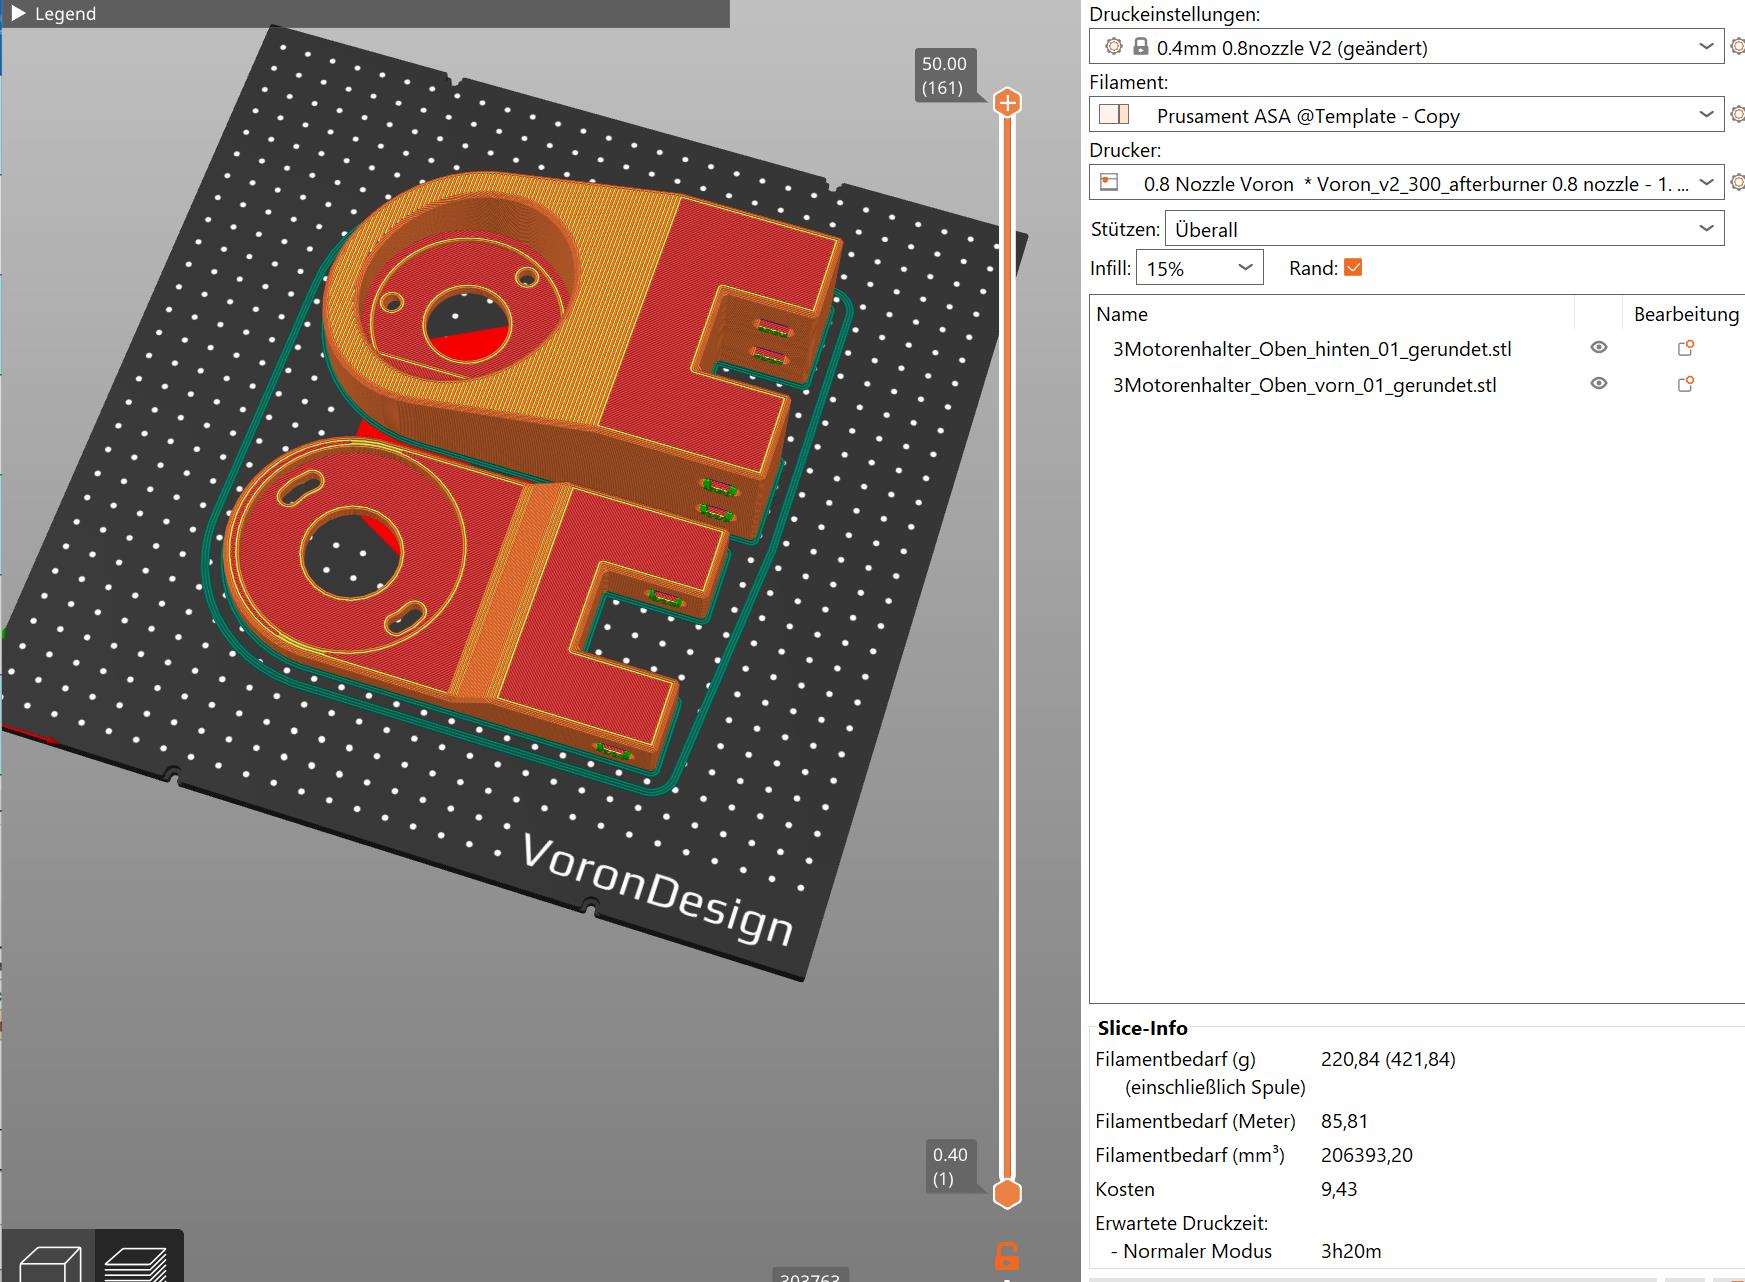Open the Stützen dropdown showing Überall
The width and height of the screenshot is (1745, 1282).
click(x=1444, y=229)
